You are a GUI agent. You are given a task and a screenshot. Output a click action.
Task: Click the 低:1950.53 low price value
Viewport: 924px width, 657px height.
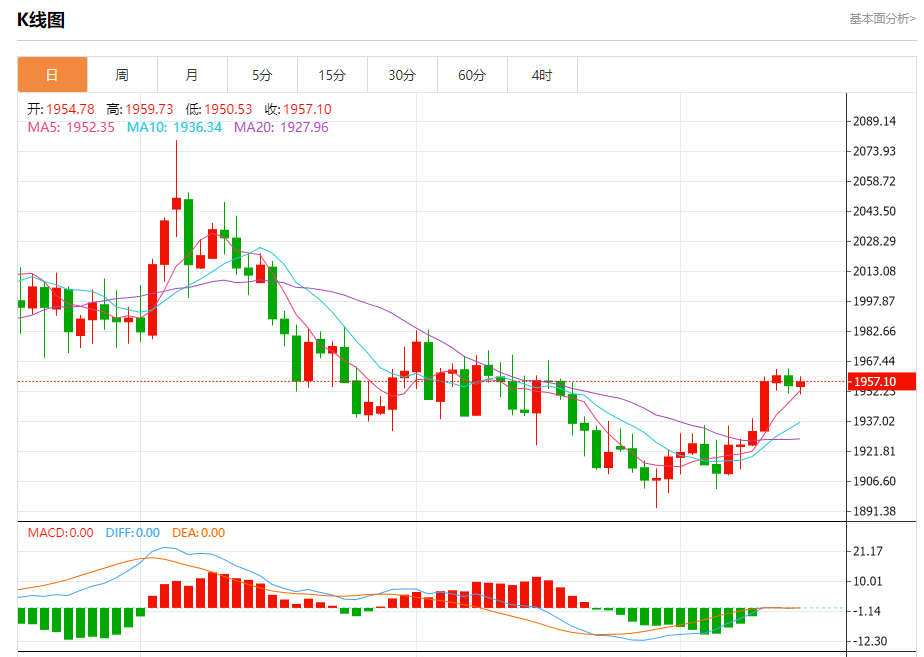[x=219, y=109]
